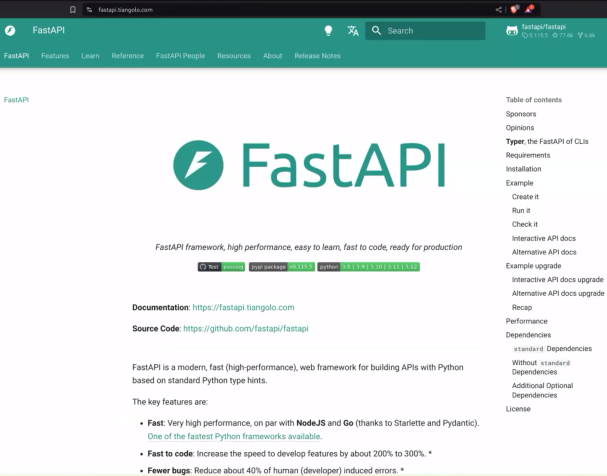Click the python versions badge
607x476 pixels.
tap(369, 267)
